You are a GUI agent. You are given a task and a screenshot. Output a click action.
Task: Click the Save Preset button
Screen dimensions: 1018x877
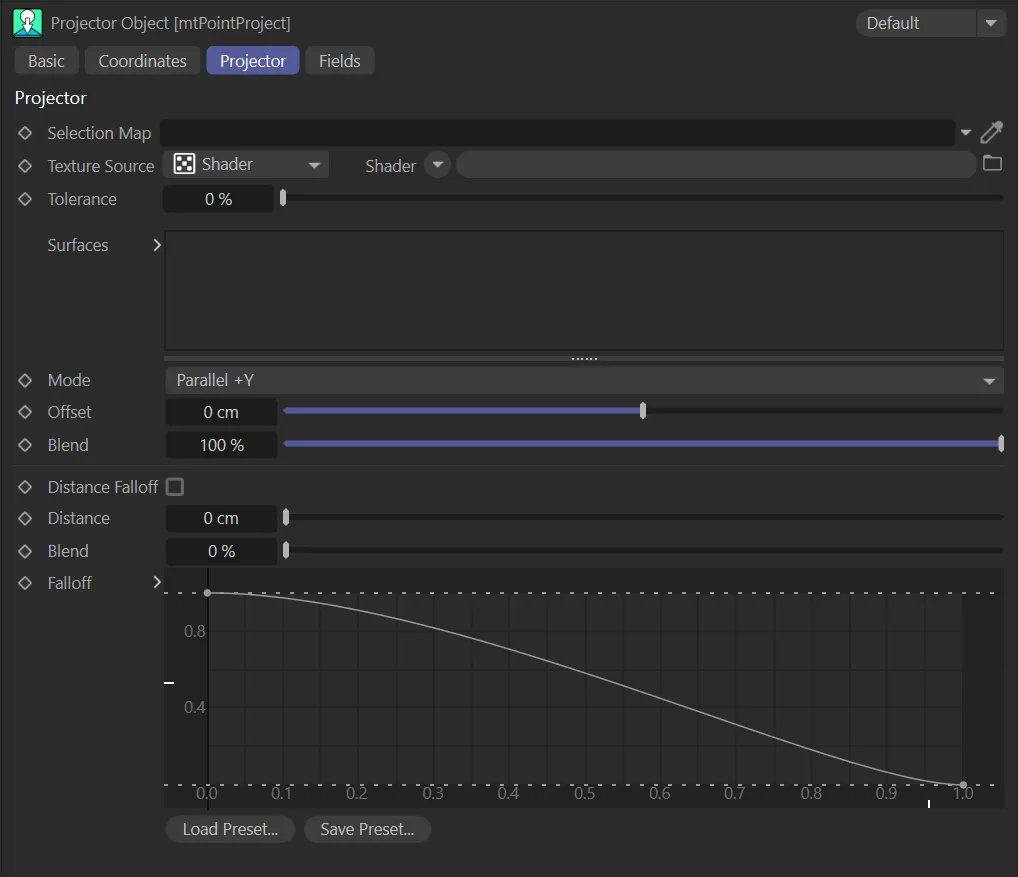click(367, 829)
